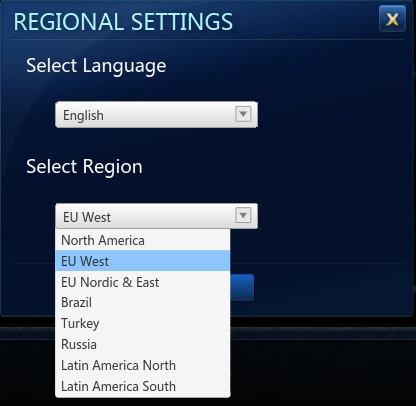The width and height of the screenshot is (416, 406).
Task: Choose Latin America South region
Action: (143, 386)
